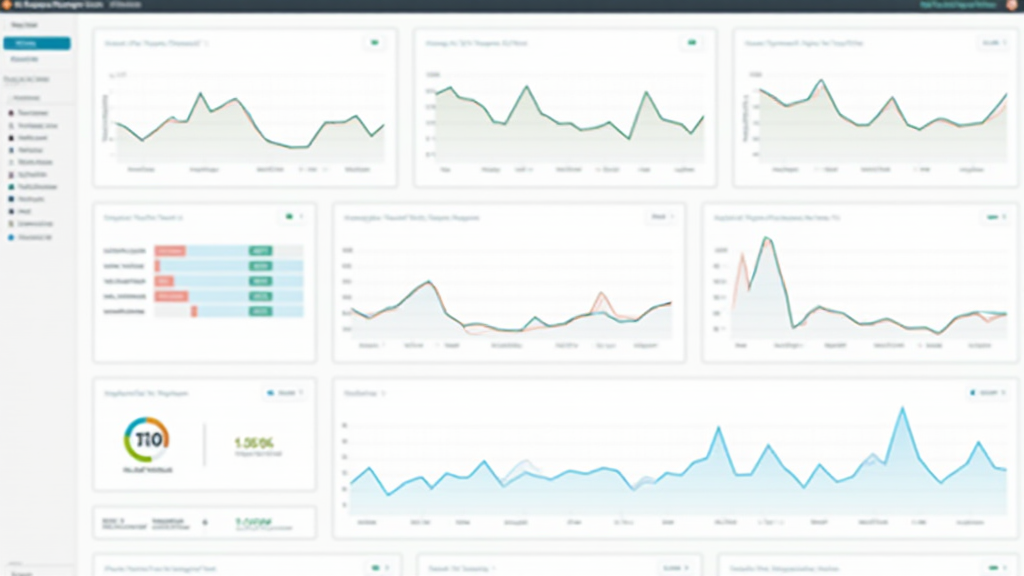Click the first row's red progress bar segment
This screenshot has width=1024, height=576.
(170, 251)
